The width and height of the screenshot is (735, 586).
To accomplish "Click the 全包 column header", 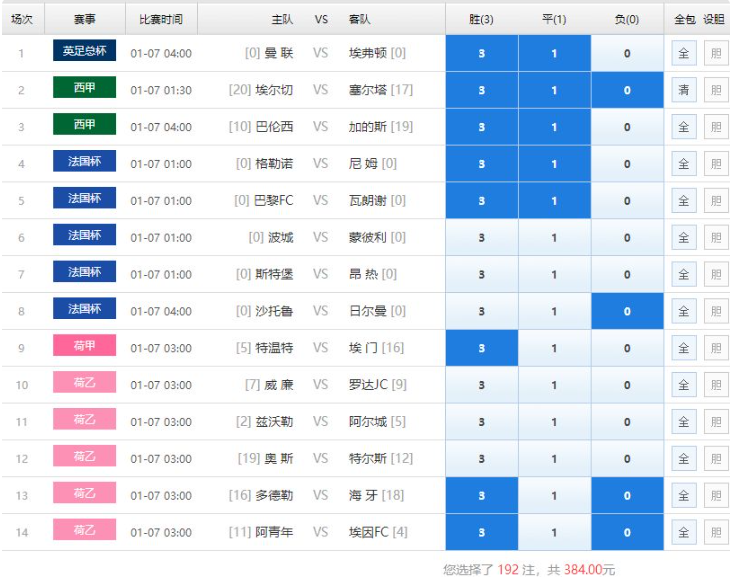I will tap(685, 19).
